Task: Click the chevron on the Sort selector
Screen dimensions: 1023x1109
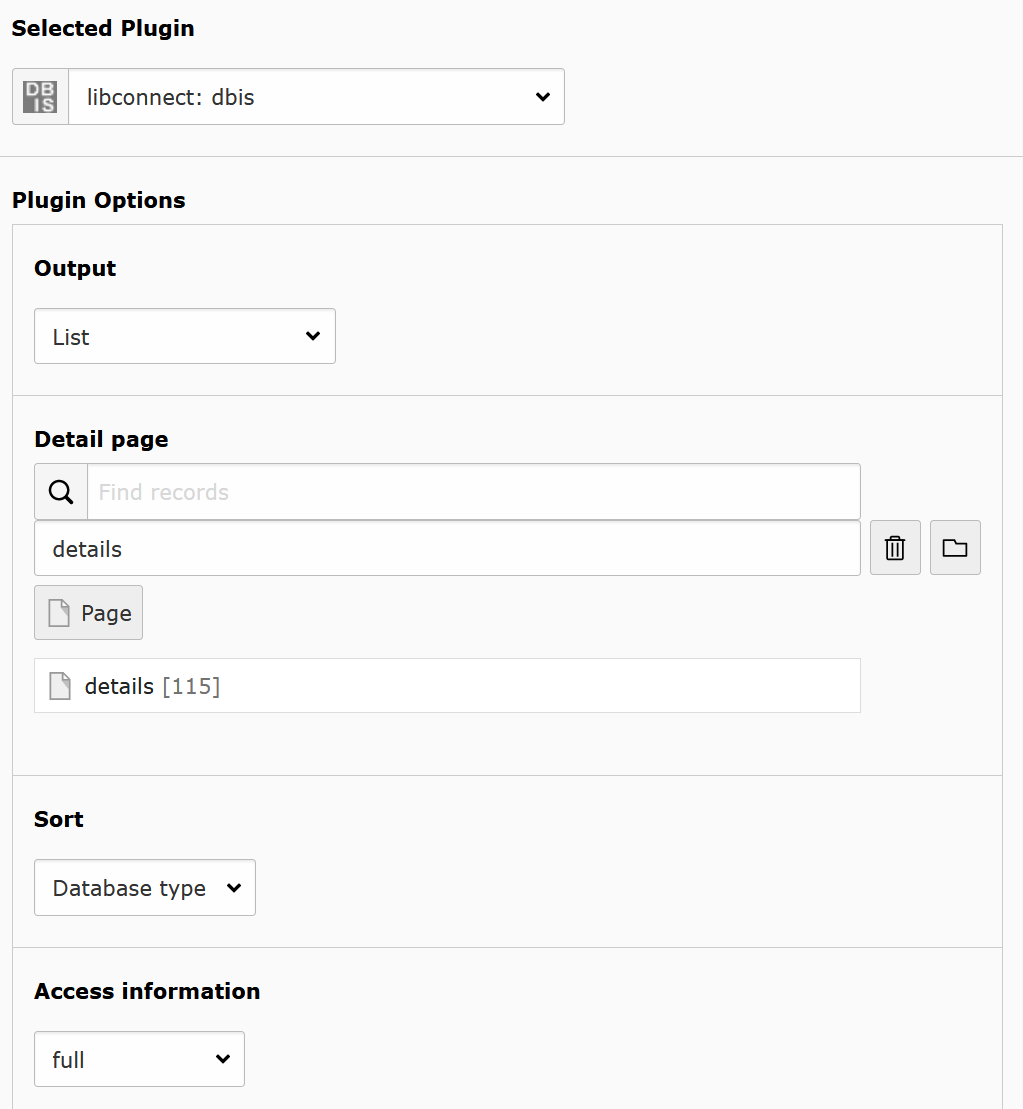Action: 233,887
